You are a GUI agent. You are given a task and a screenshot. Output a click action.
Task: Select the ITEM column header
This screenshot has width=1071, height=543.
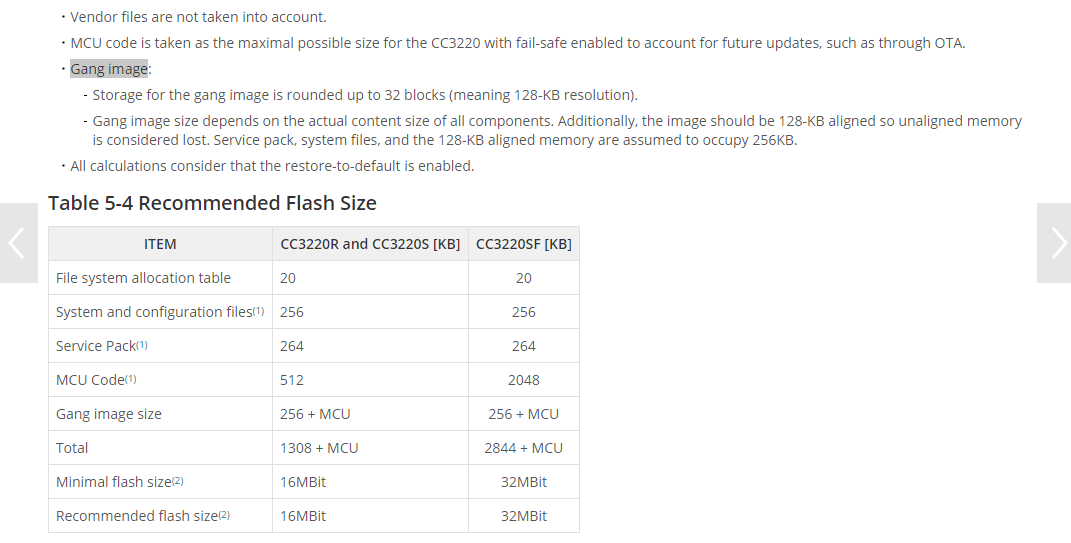tap(160, 244)
